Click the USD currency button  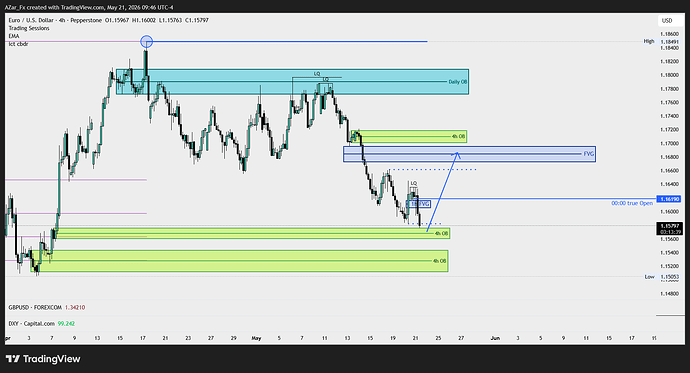667,21
